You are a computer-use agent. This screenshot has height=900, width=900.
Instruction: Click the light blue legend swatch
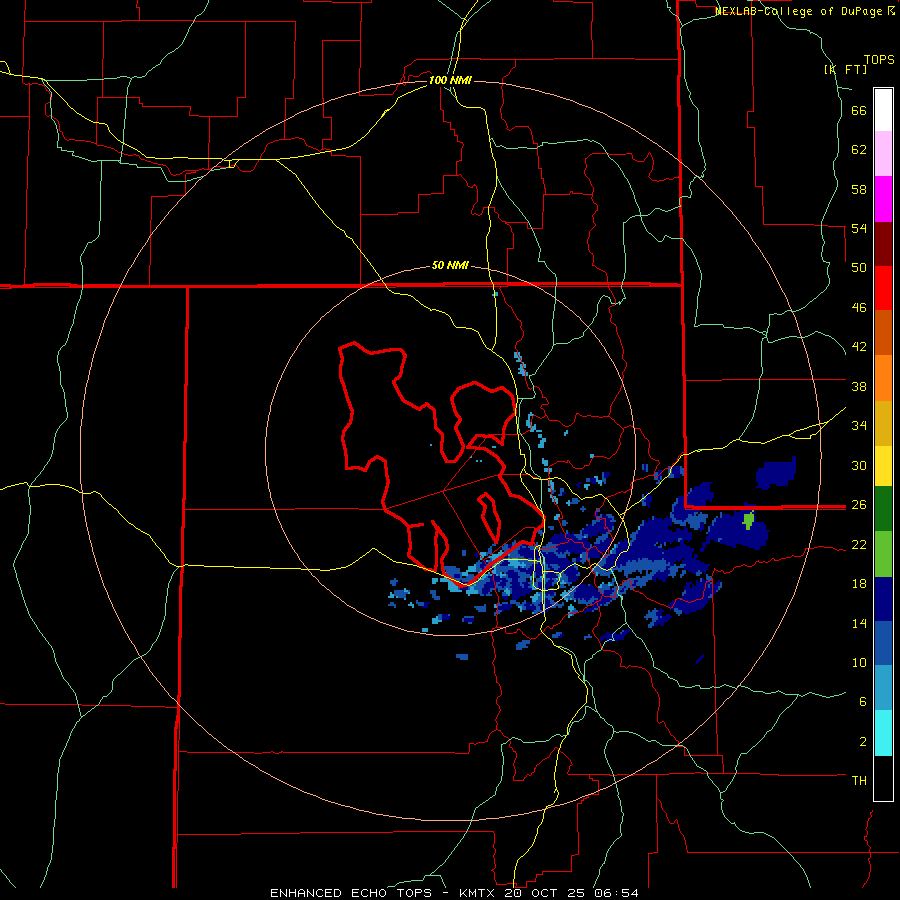coord(883,688)
